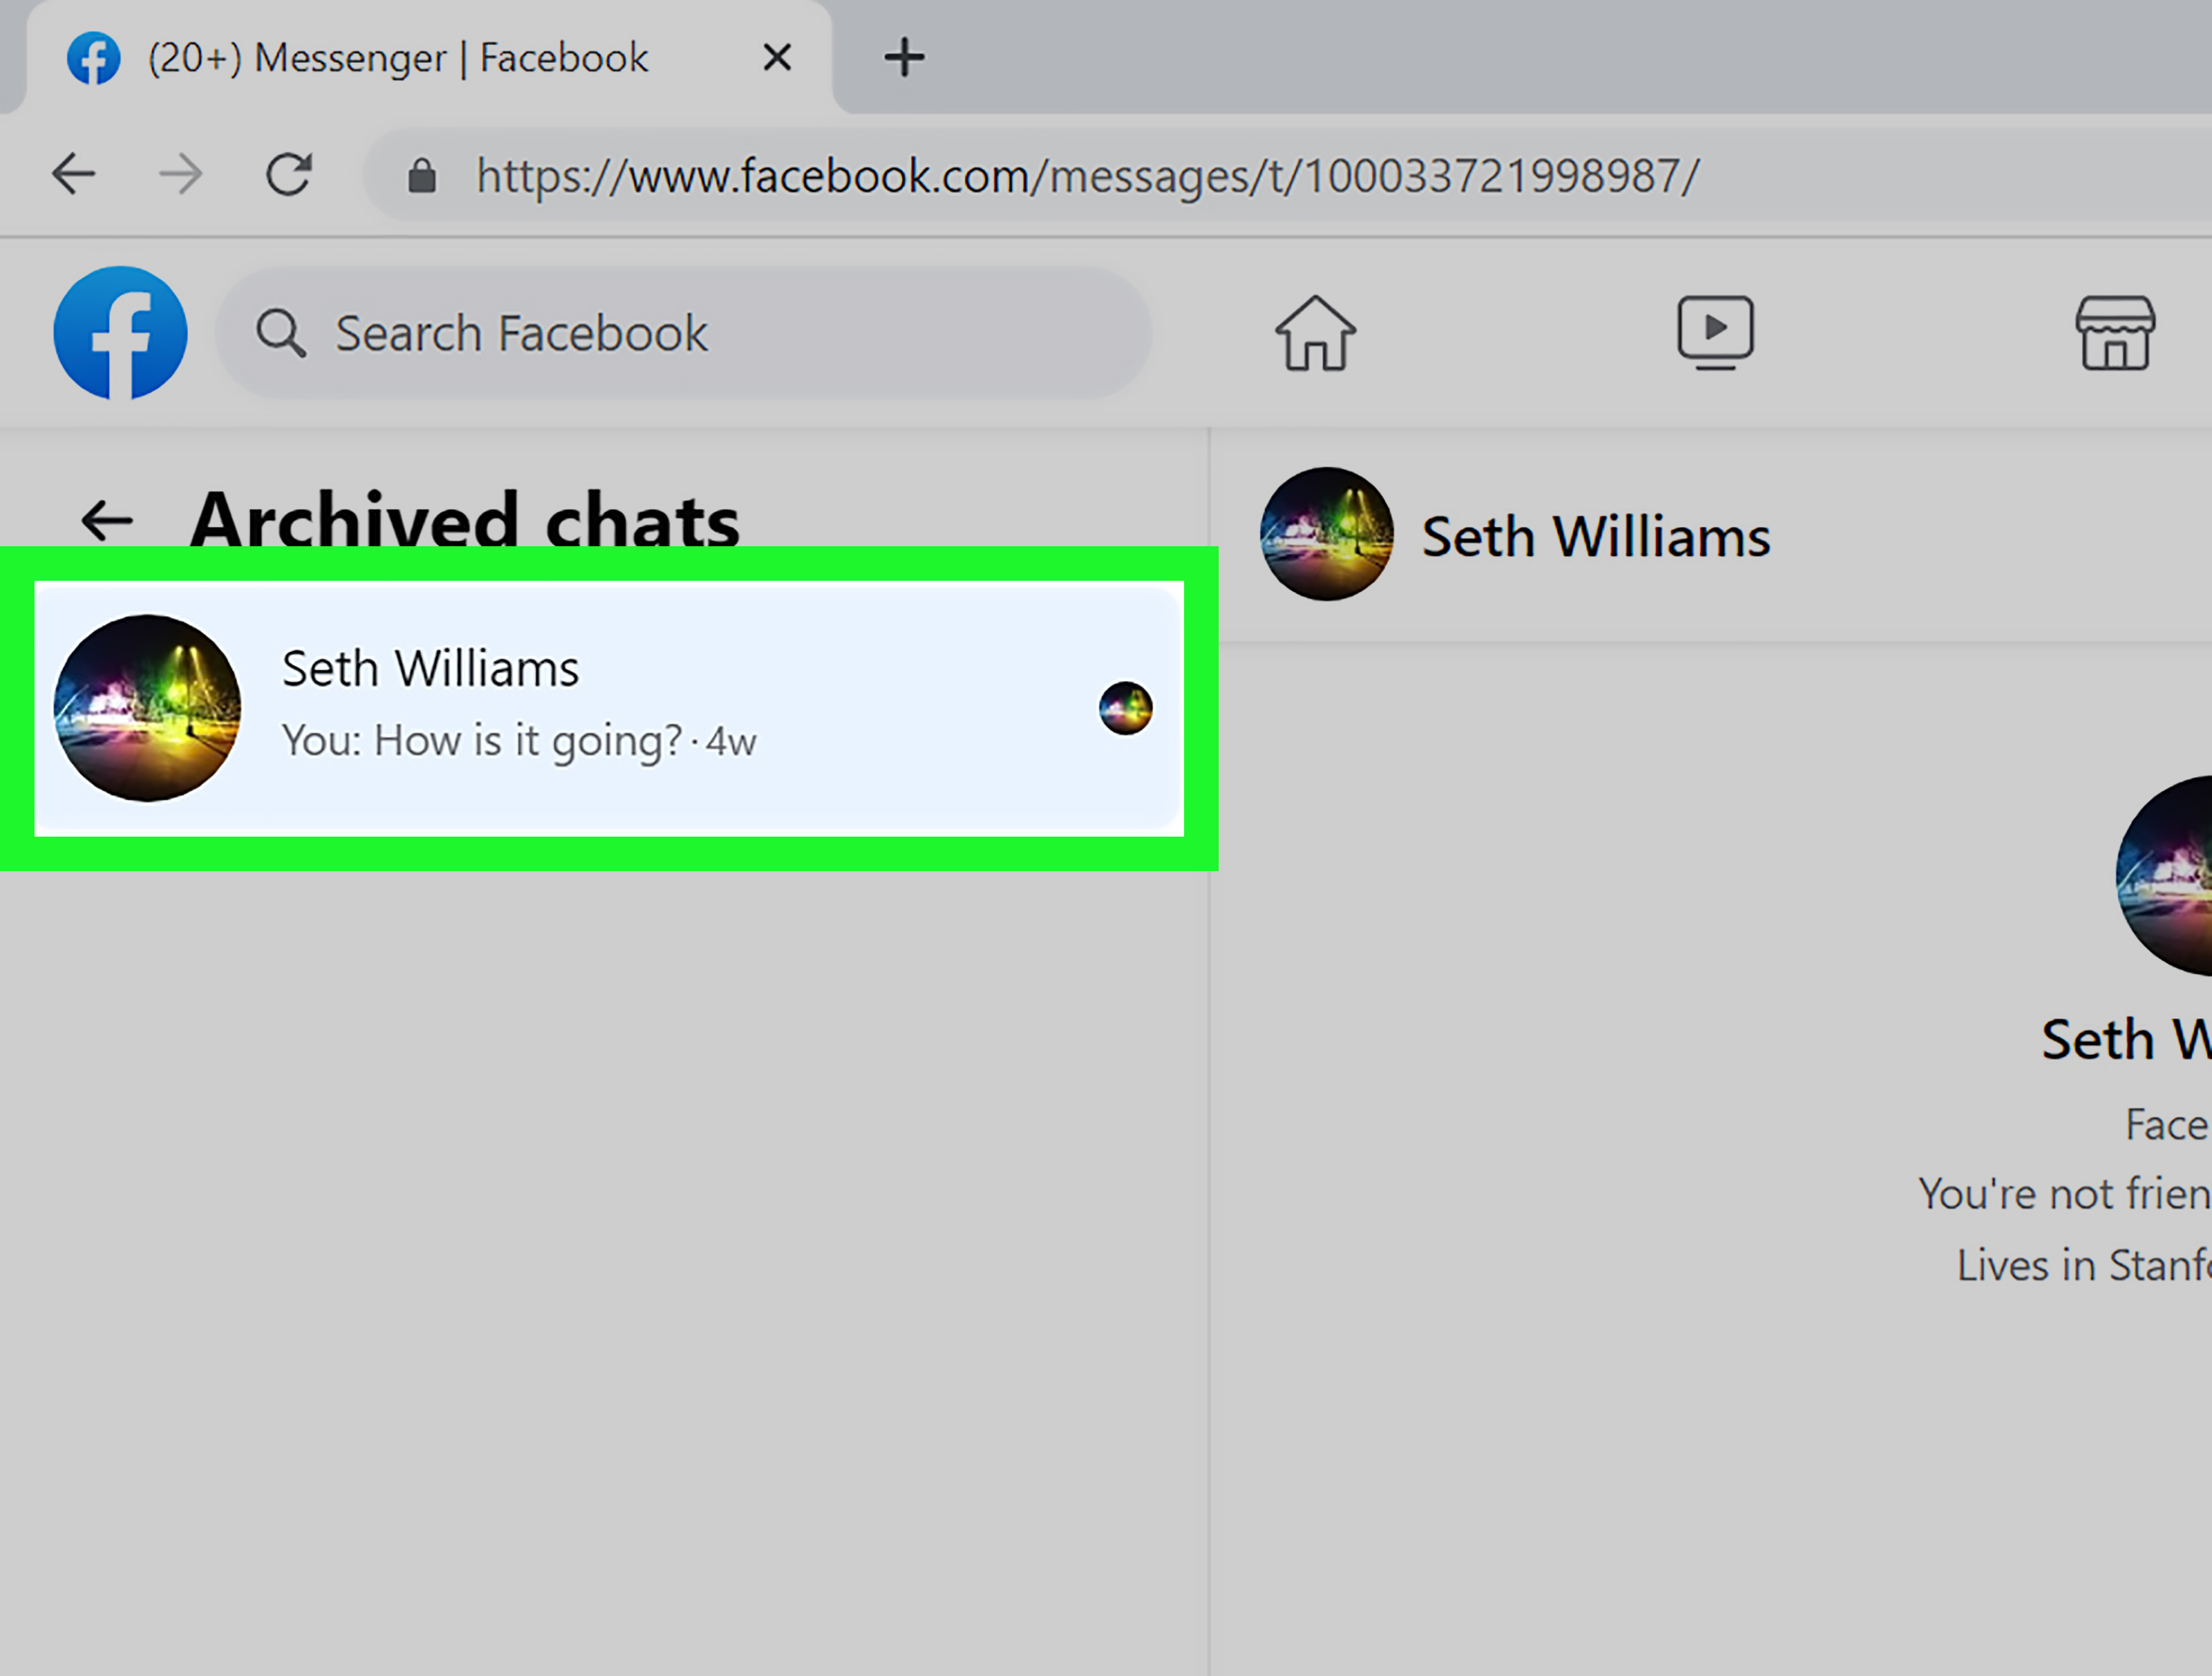Click the 'You: How is it going?' preview
The width and height of the screenshot is (2212, 1676).
click(482, 741)
